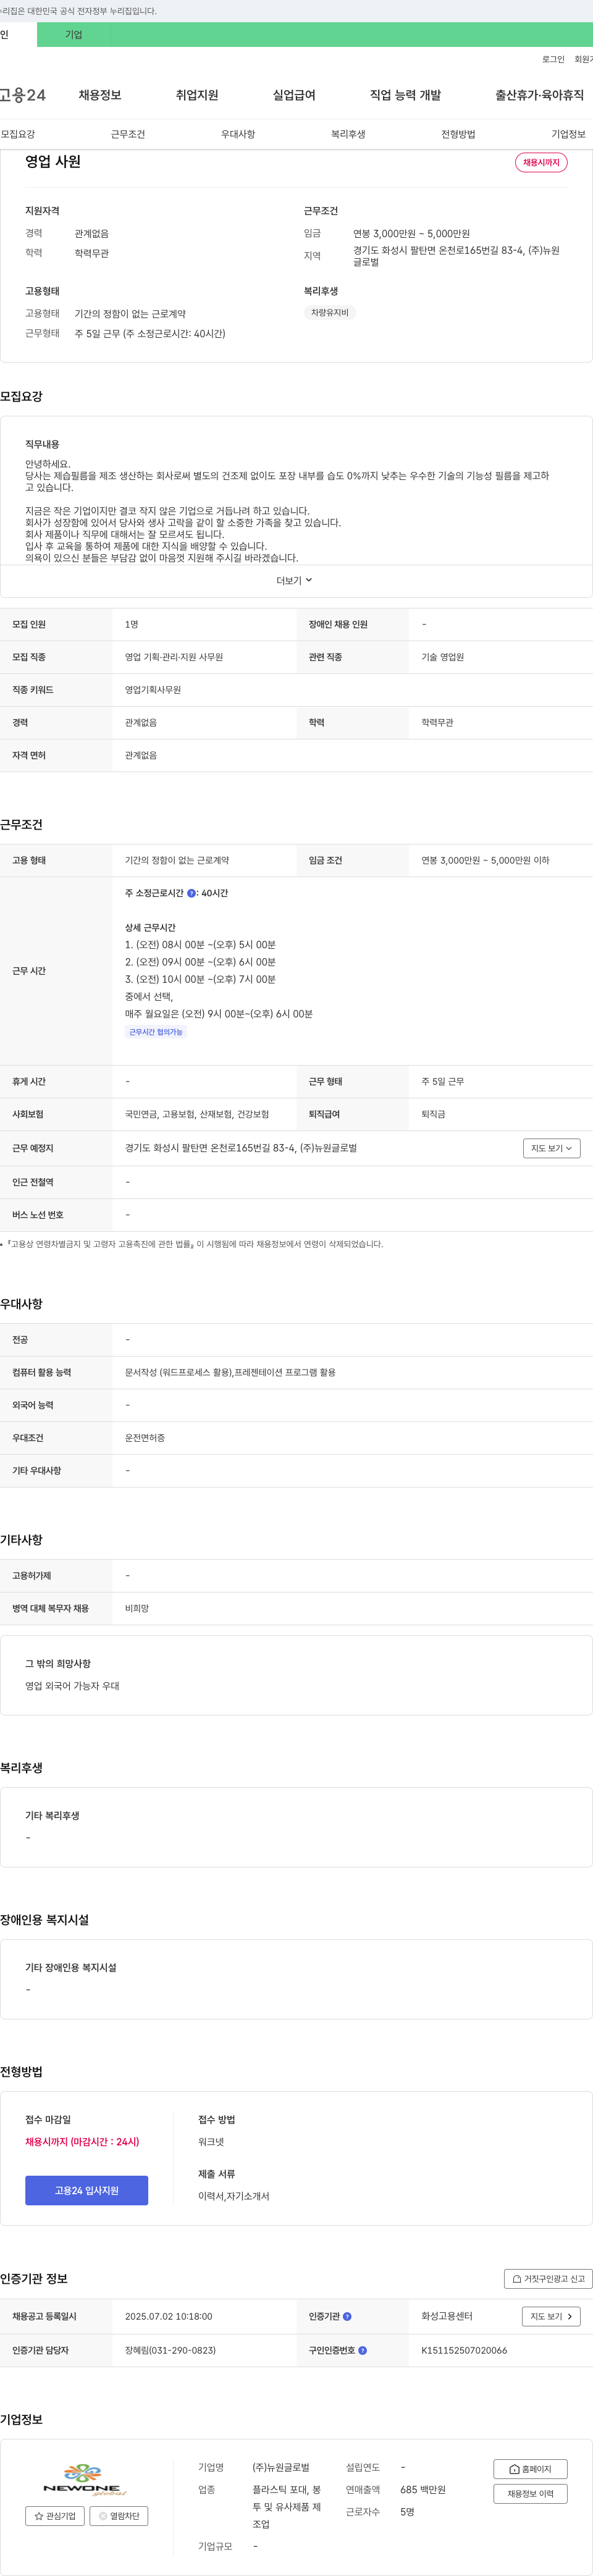
Task: Click the 열람차단 block button
Action: pyautogui.click(x=119, y=2516)
